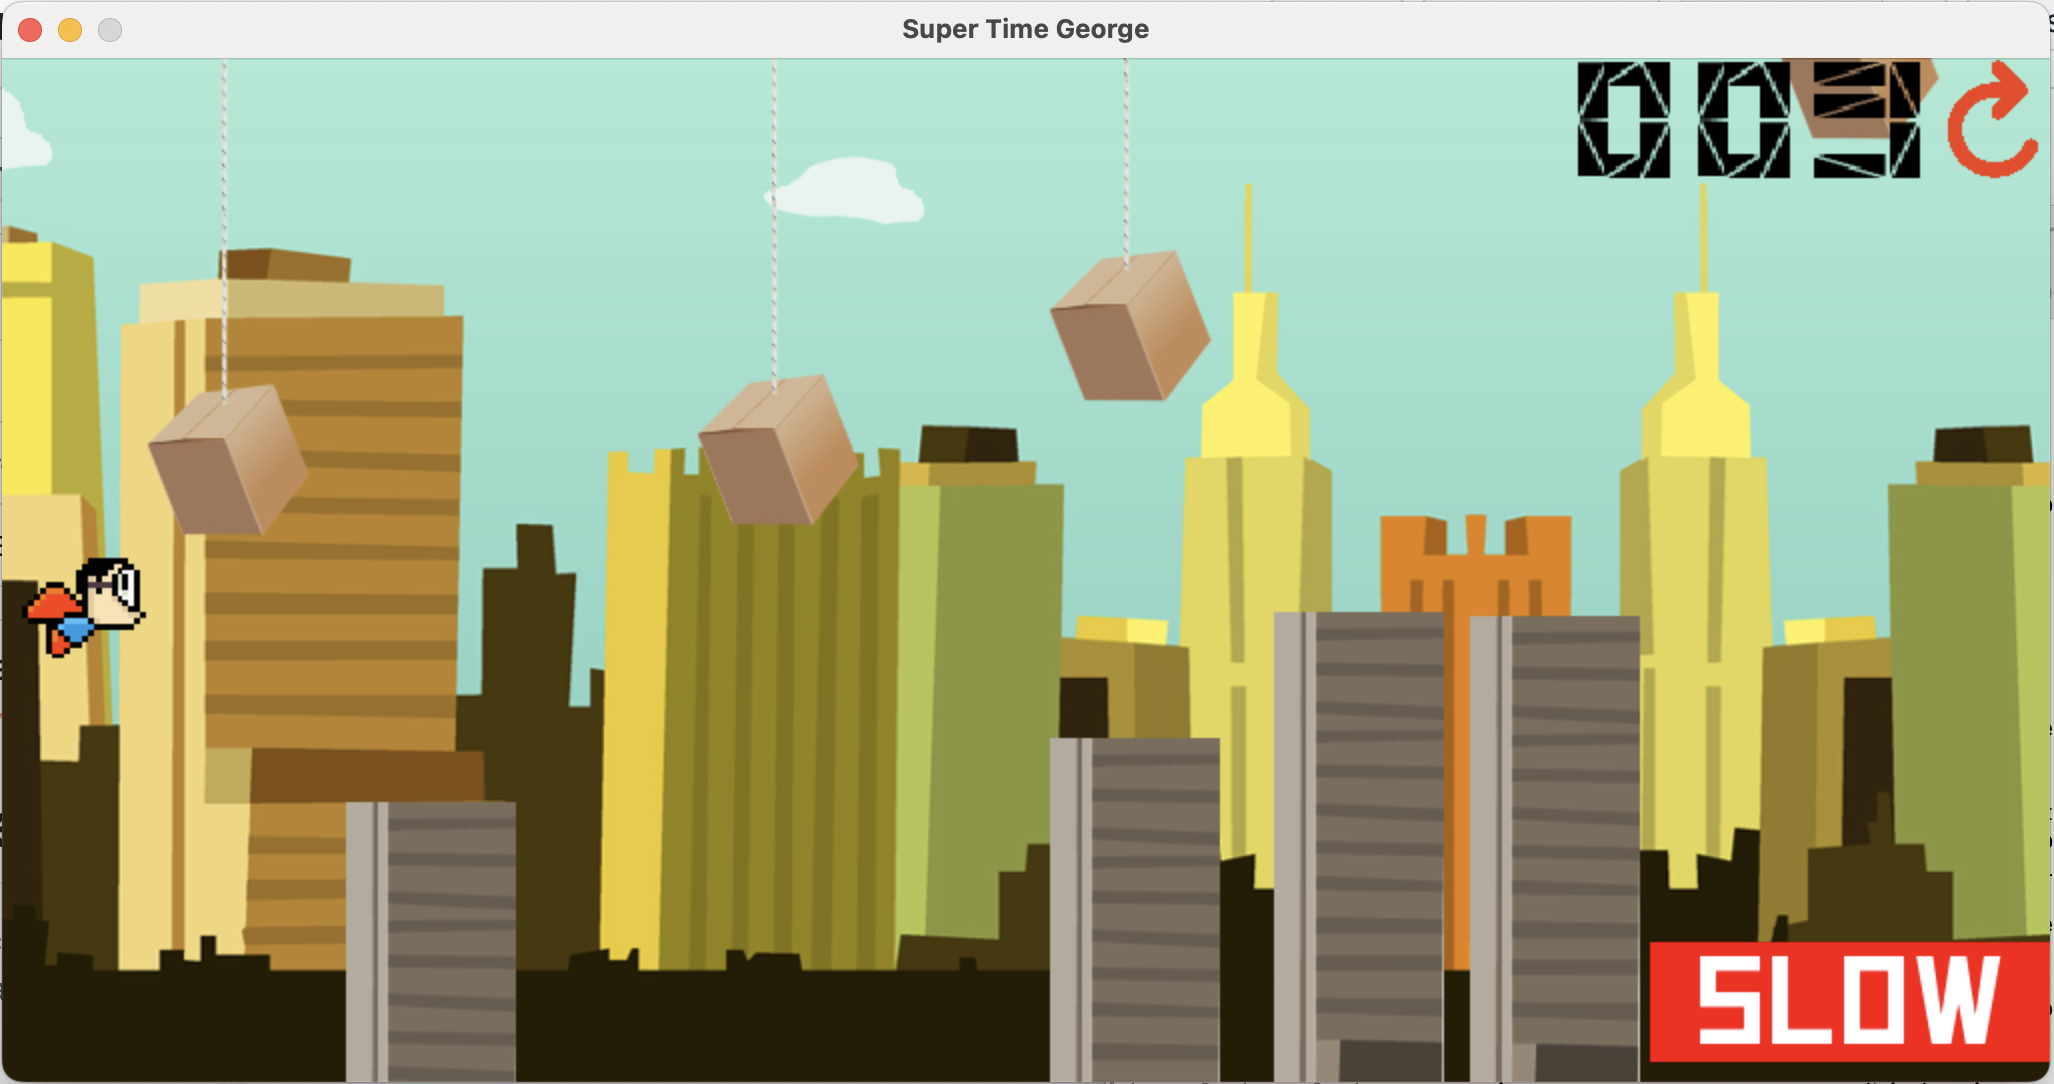This screenshot has height=1084, width=2054.
Task: Click the middle digit of the score counter
Action: 1743,120
